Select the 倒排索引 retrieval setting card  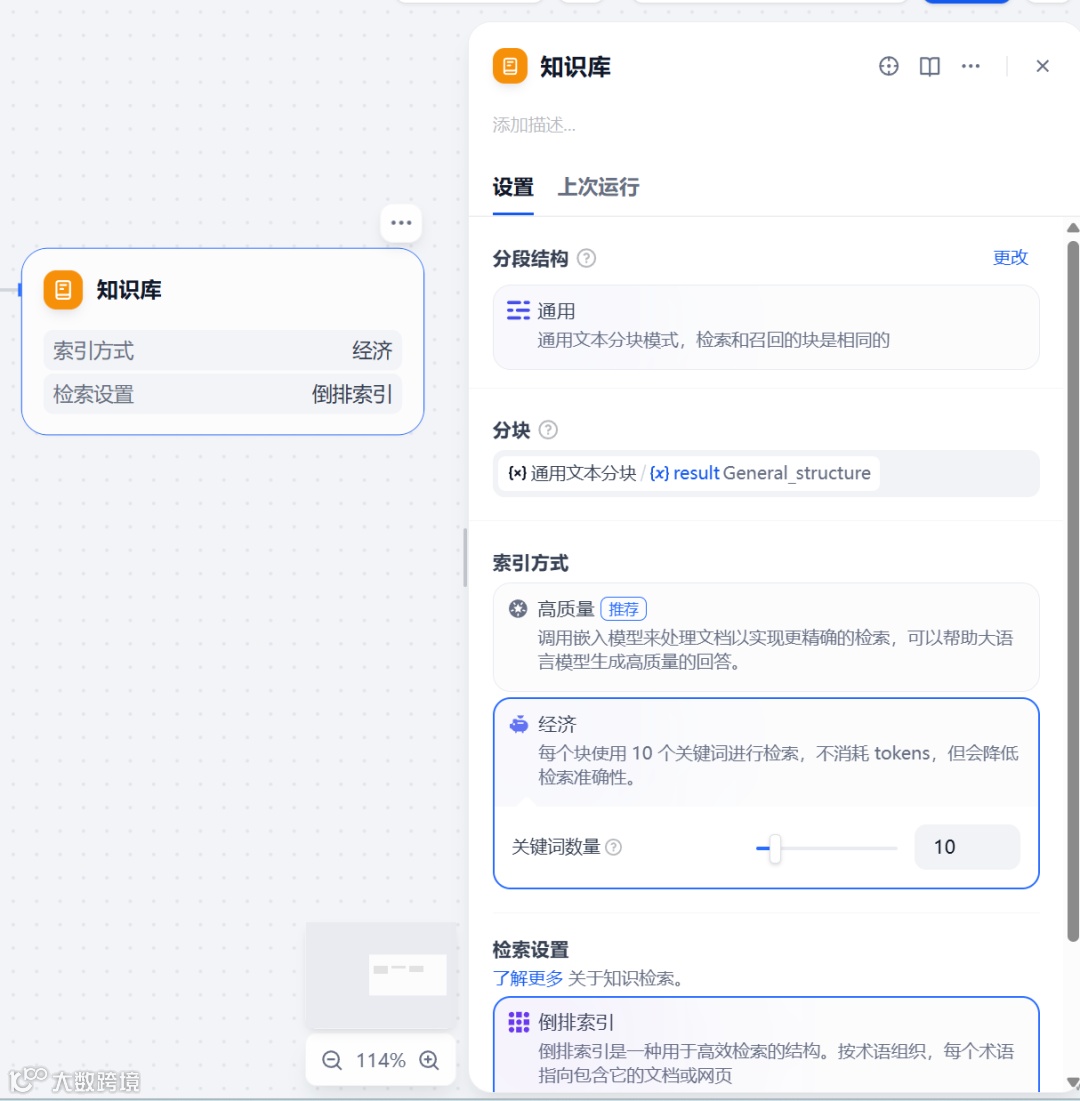point(765,1045)
